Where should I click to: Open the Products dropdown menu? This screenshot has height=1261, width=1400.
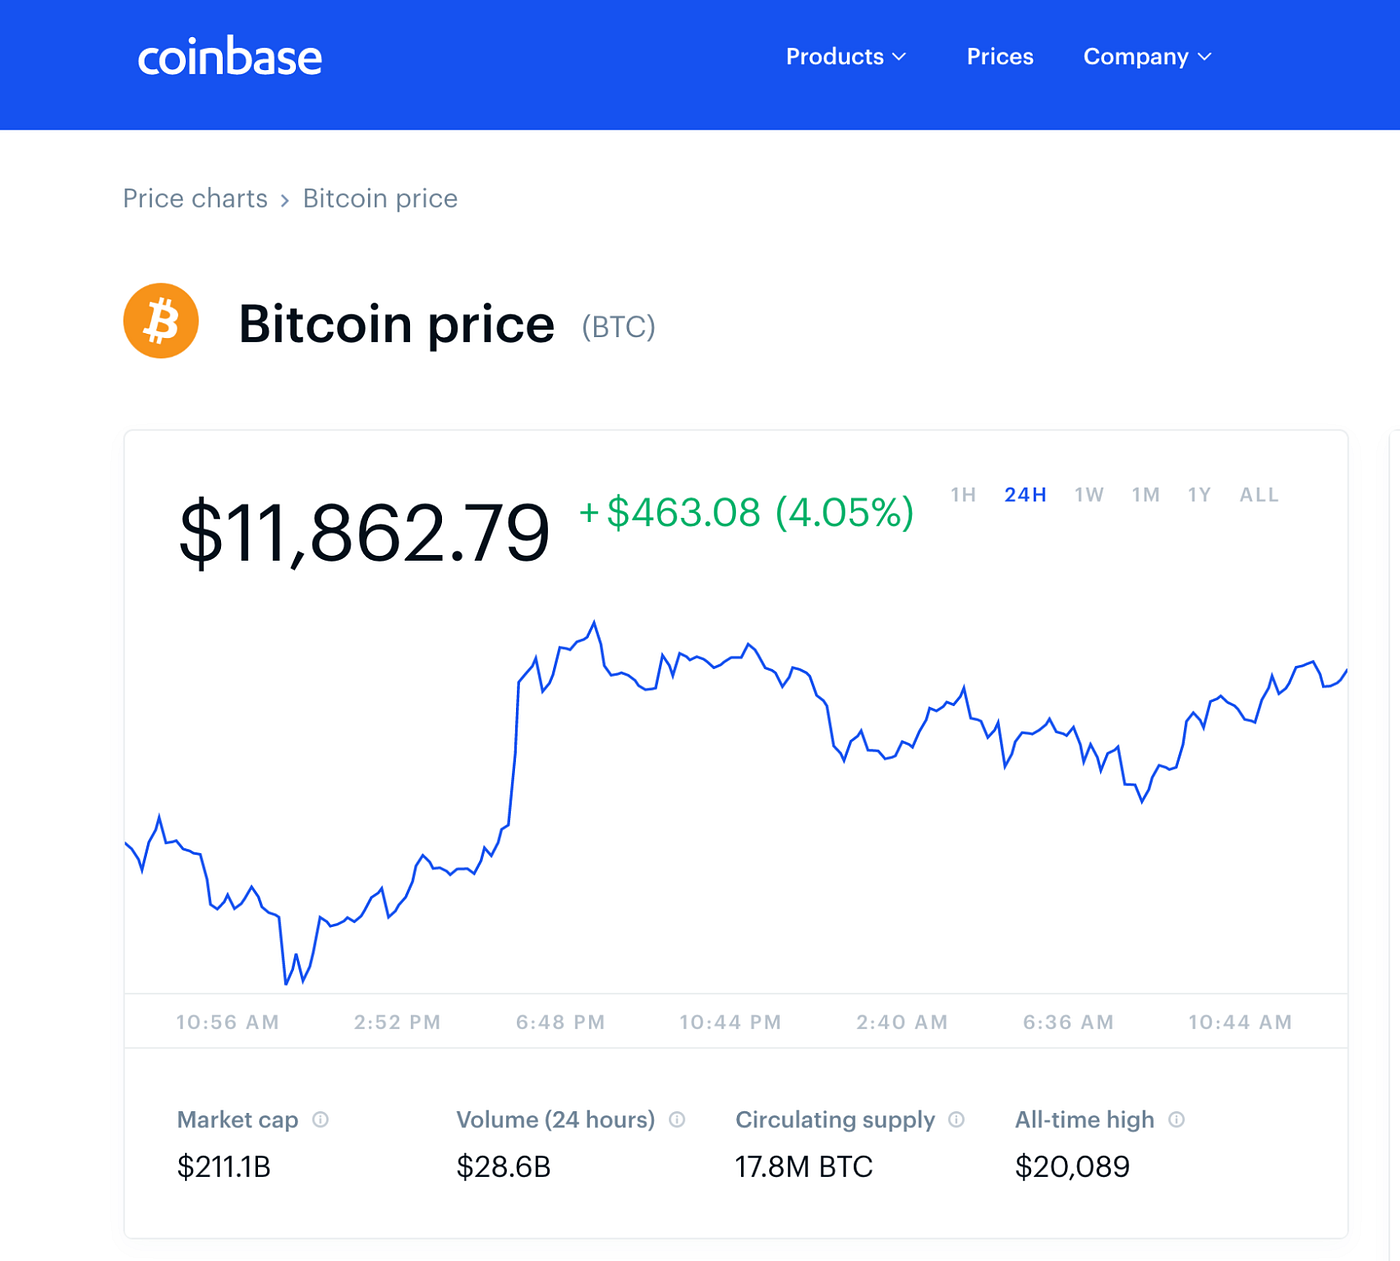click(x=835, y=57)
